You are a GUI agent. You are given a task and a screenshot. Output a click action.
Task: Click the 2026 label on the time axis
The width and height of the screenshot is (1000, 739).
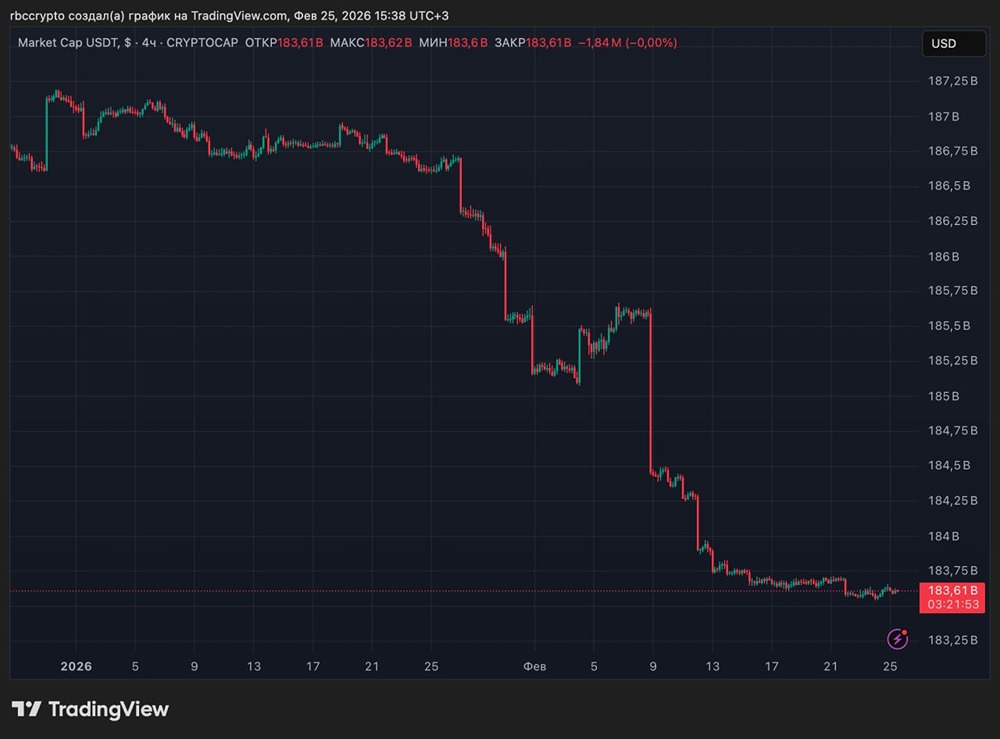point(76,666)
